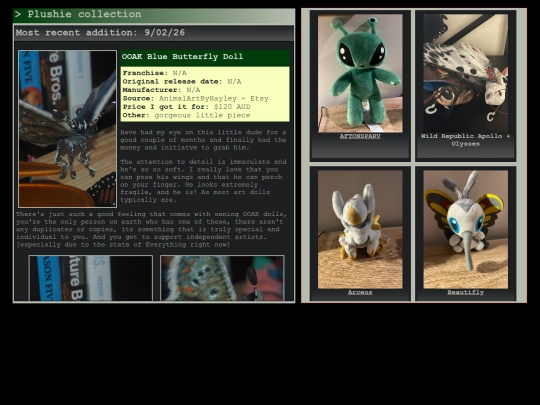Image resolution: width=540 pixels, height=405 pixels.
Task: Click the Franchise: N/A line
Action: tap(154, 73)
